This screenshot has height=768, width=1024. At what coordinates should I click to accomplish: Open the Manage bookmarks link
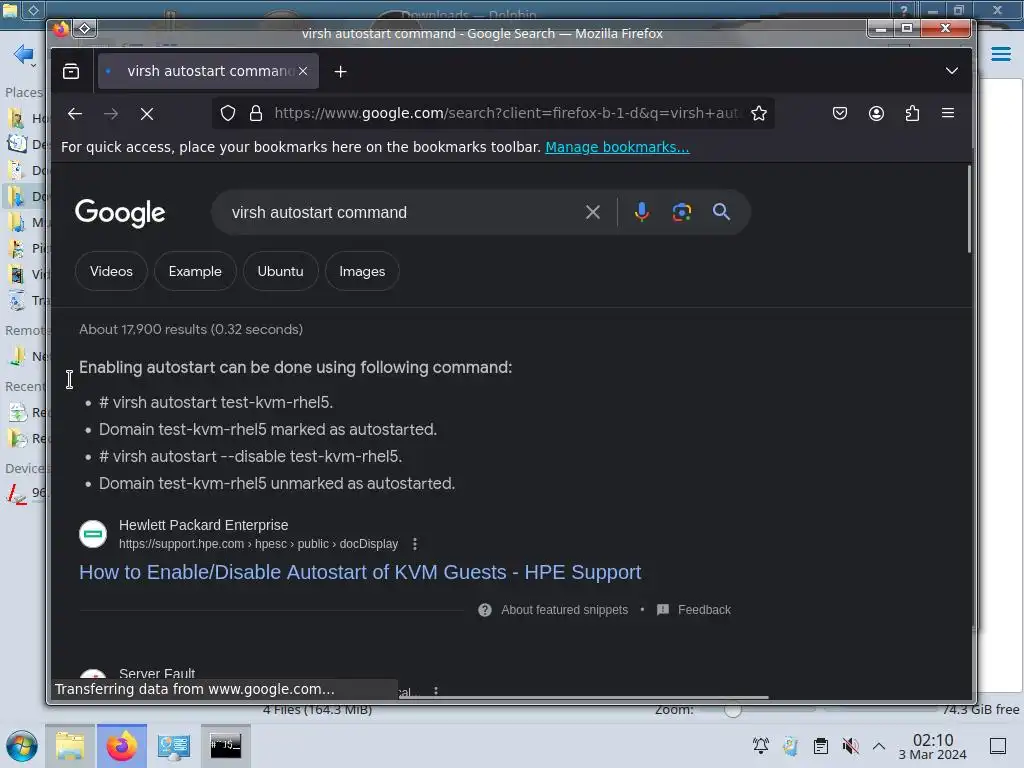[617, 147]
